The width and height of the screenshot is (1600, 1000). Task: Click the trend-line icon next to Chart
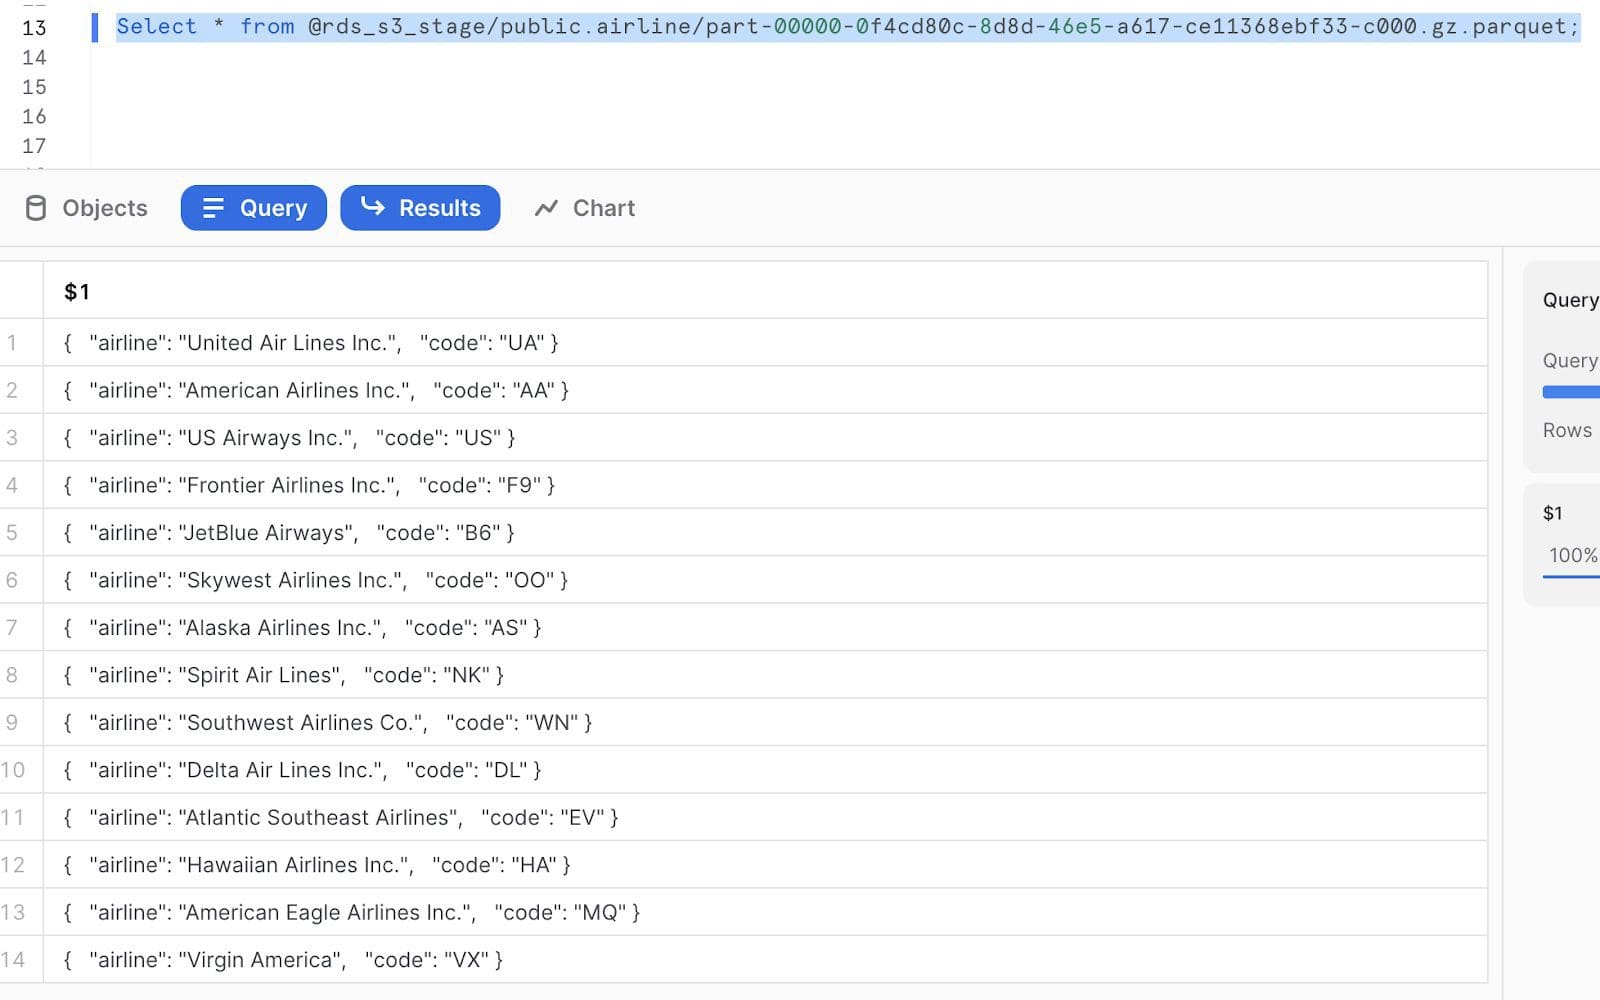546,208
